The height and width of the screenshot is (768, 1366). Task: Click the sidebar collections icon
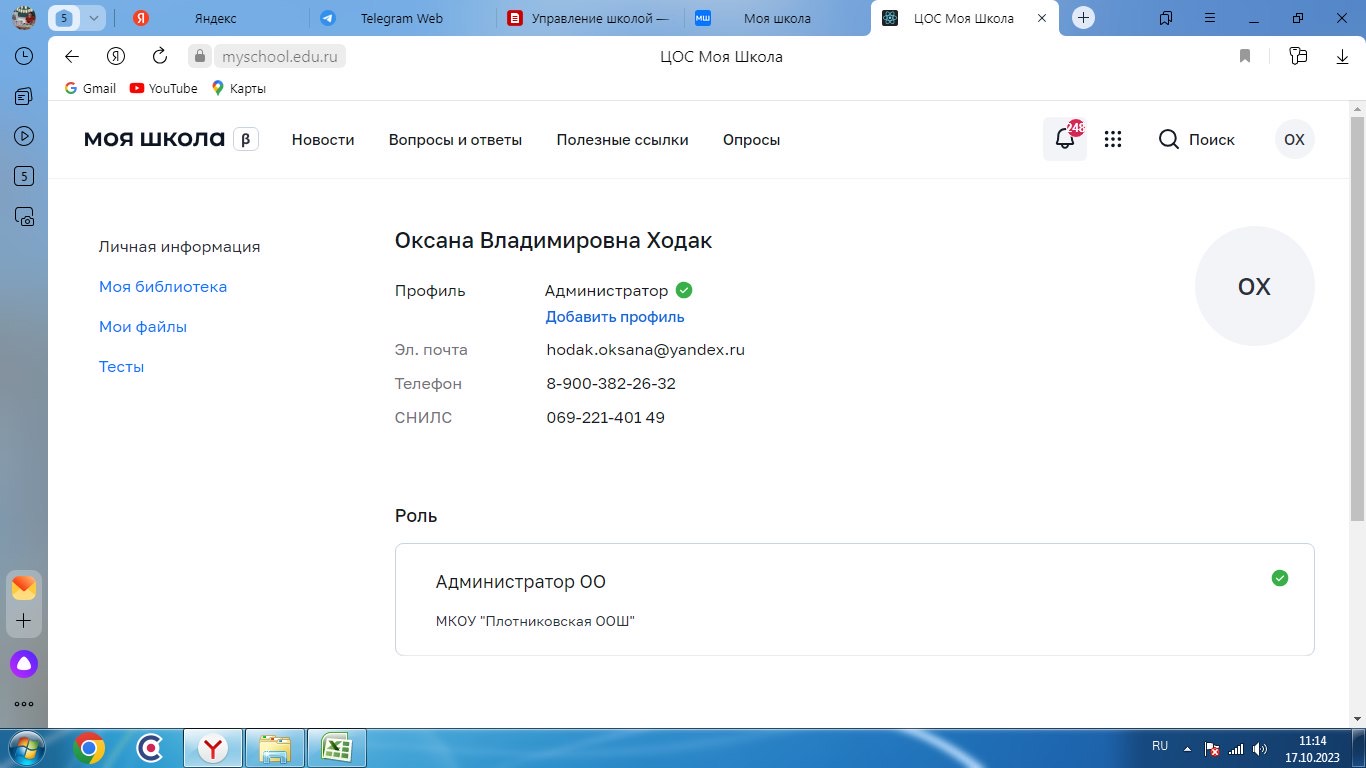tap(24, 97)
